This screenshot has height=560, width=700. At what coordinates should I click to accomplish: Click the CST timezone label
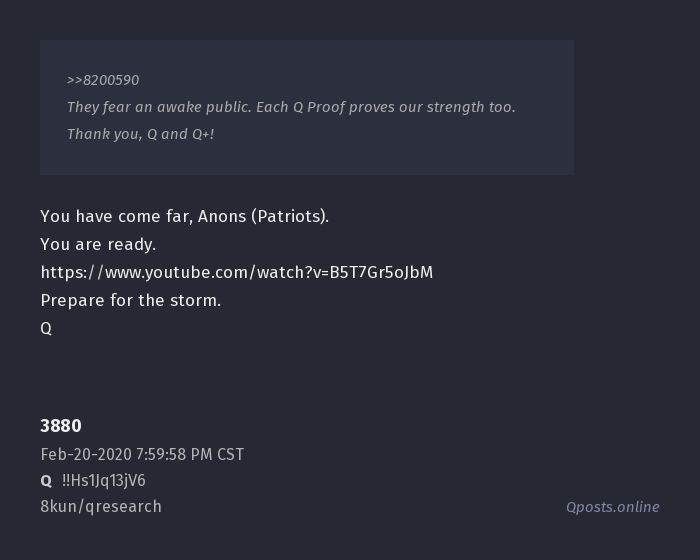coord(230,454)
